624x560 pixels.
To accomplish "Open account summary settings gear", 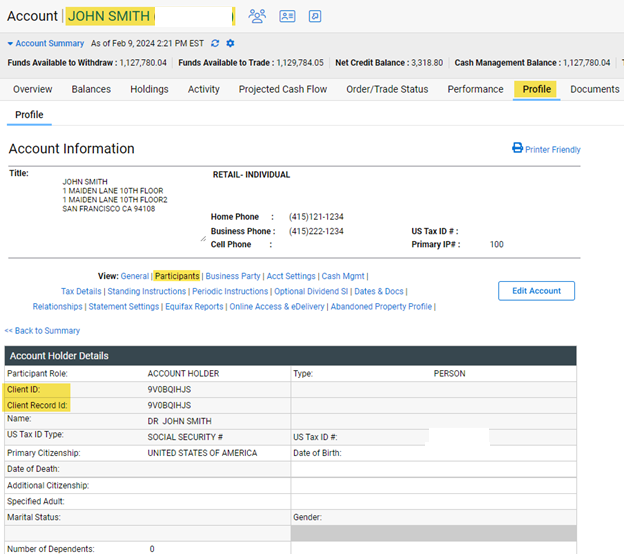I will pos(230,44).
